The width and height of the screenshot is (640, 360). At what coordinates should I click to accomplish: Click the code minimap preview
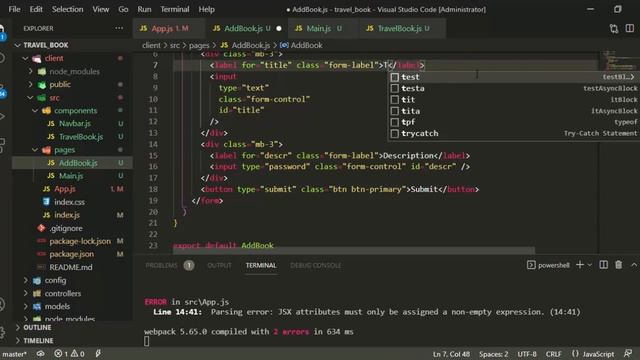619,61
